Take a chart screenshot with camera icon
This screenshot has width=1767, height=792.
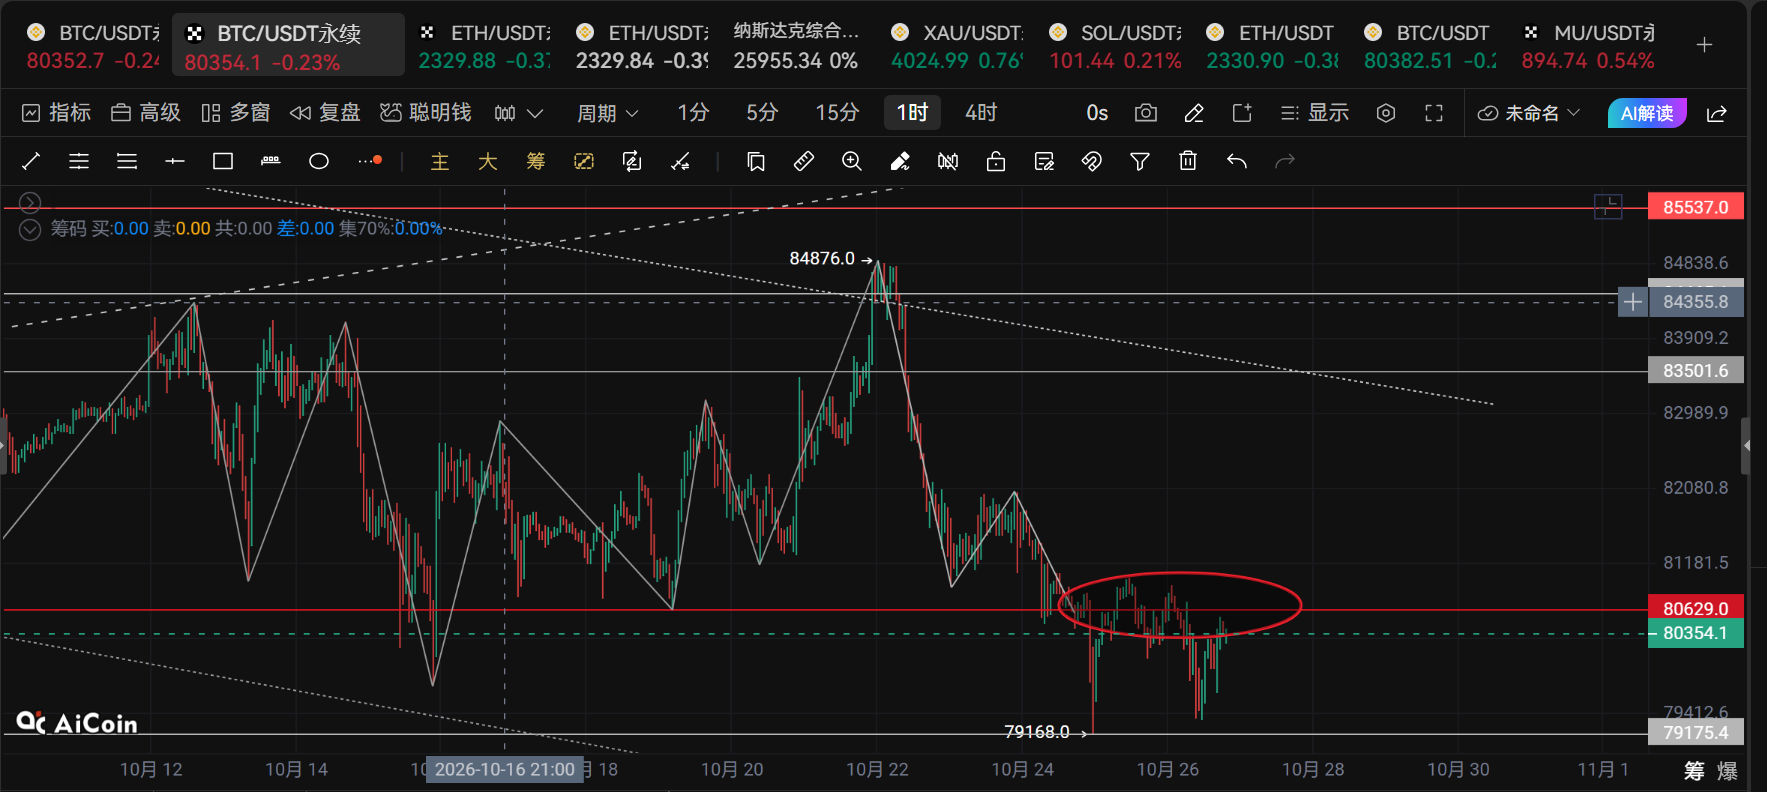click(1146, 113)
